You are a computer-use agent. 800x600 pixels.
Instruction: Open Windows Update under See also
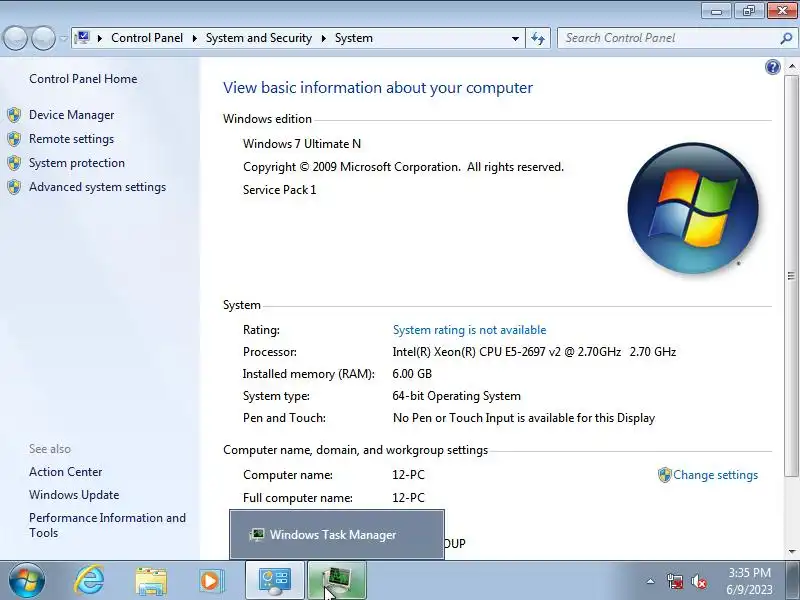[74, 494]
